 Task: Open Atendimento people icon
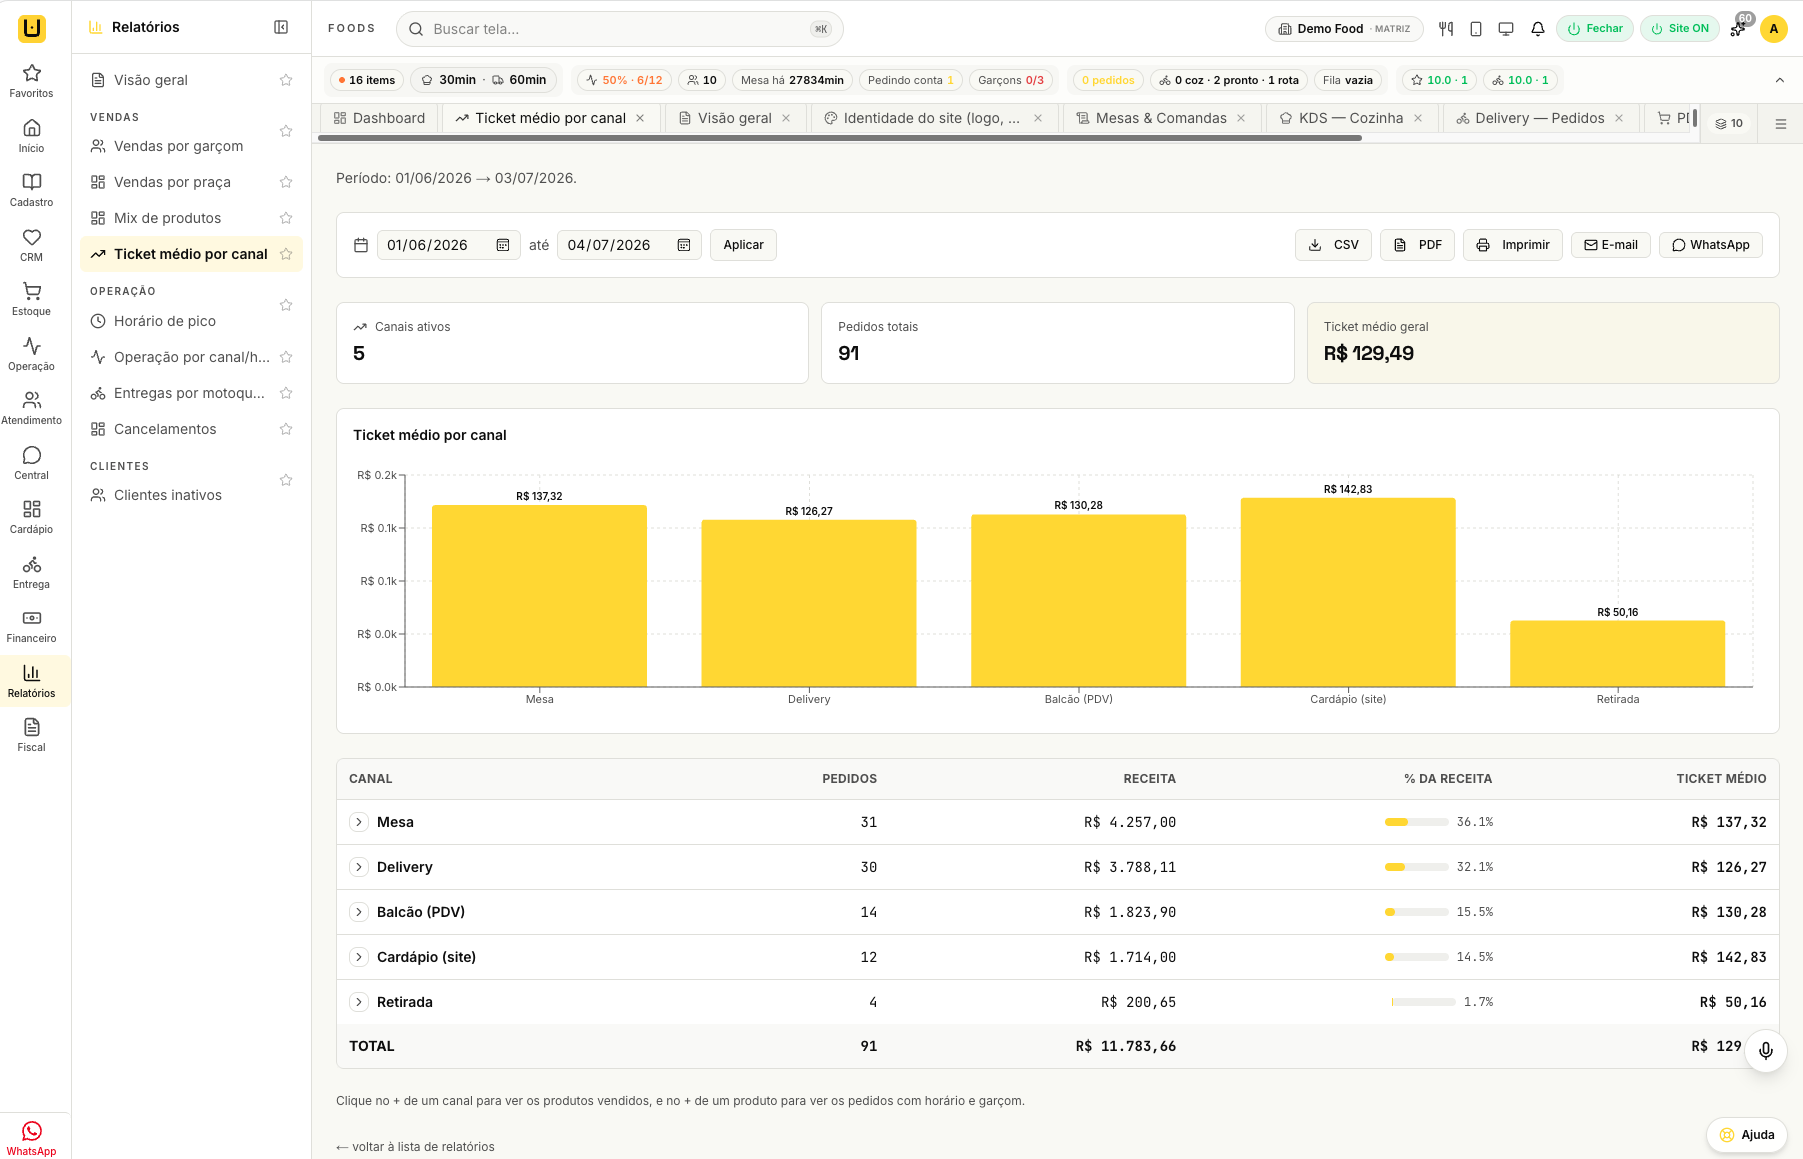[31, 408]
